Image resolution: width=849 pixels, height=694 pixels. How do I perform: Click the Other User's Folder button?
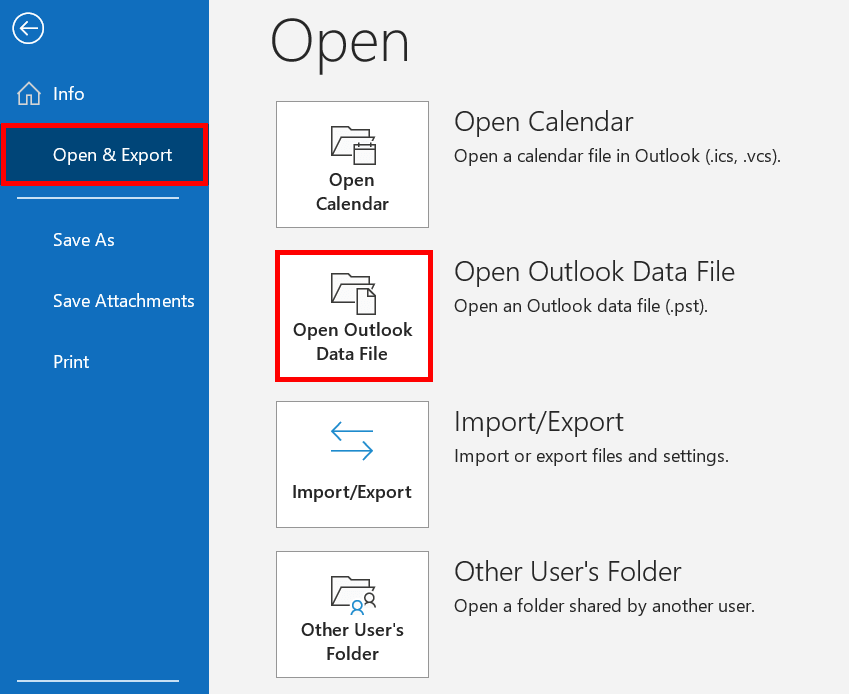coord(352,614)
